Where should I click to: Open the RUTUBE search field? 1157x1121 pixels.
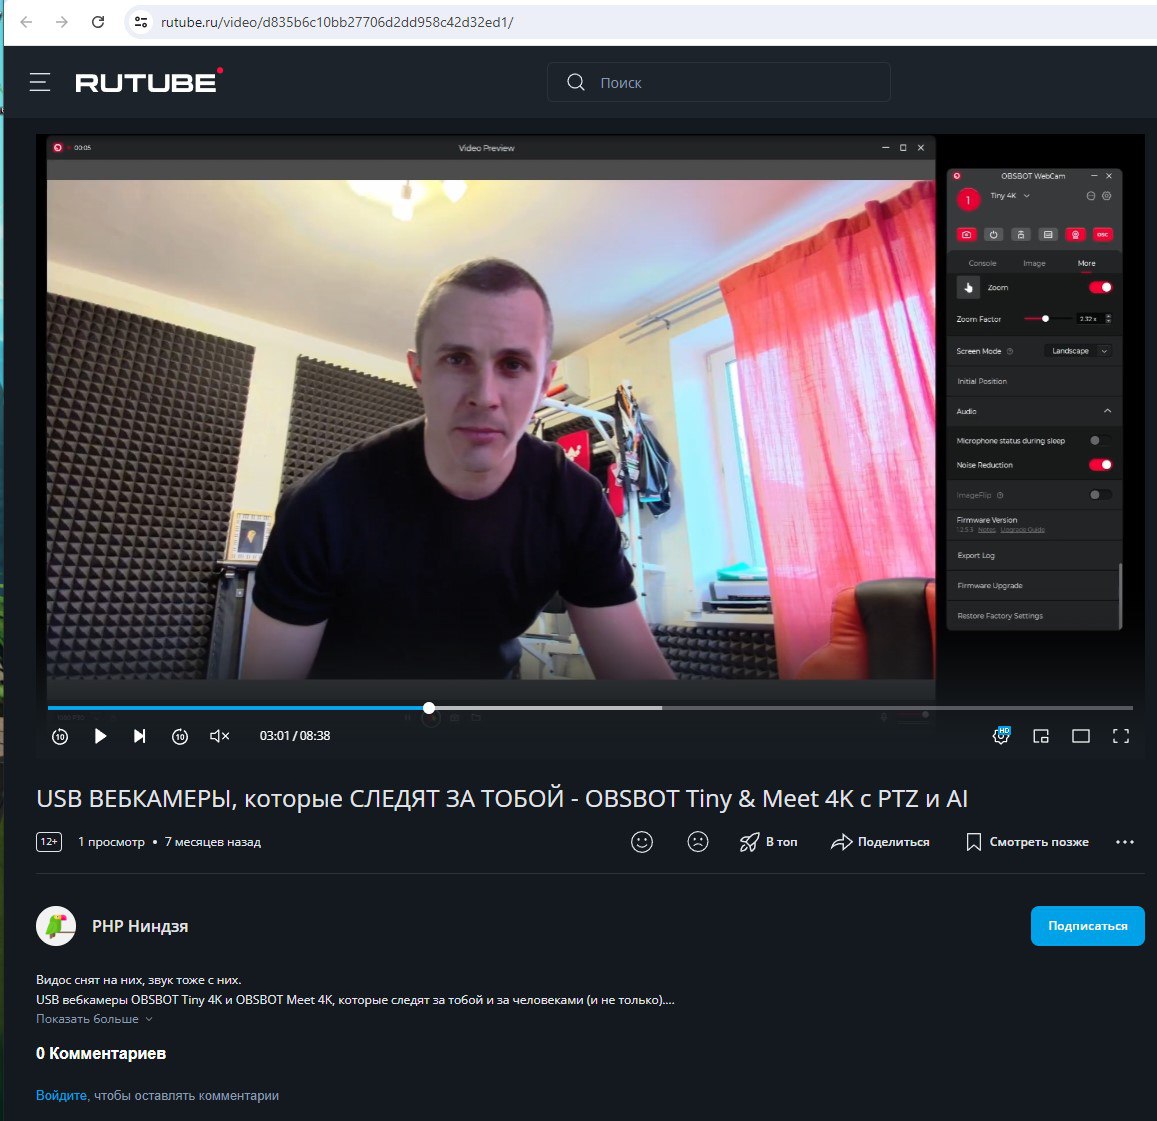click(717, 82)
